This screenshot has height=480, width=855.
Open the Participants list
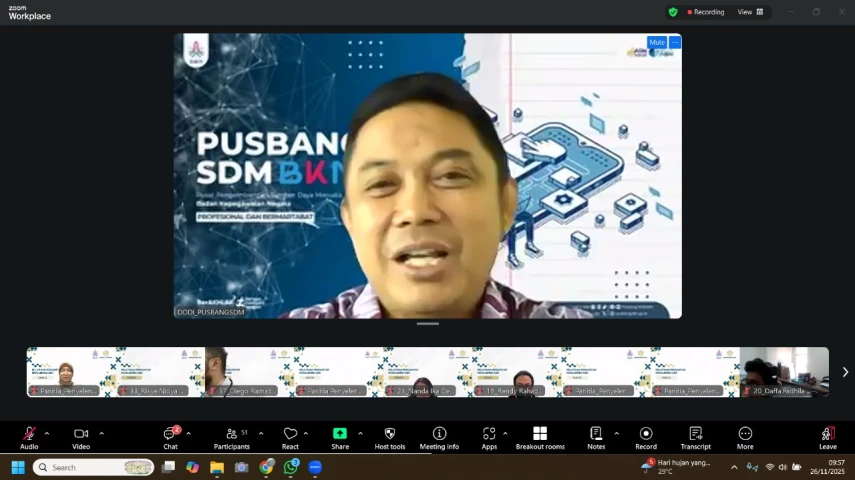[x=232, y=438]
